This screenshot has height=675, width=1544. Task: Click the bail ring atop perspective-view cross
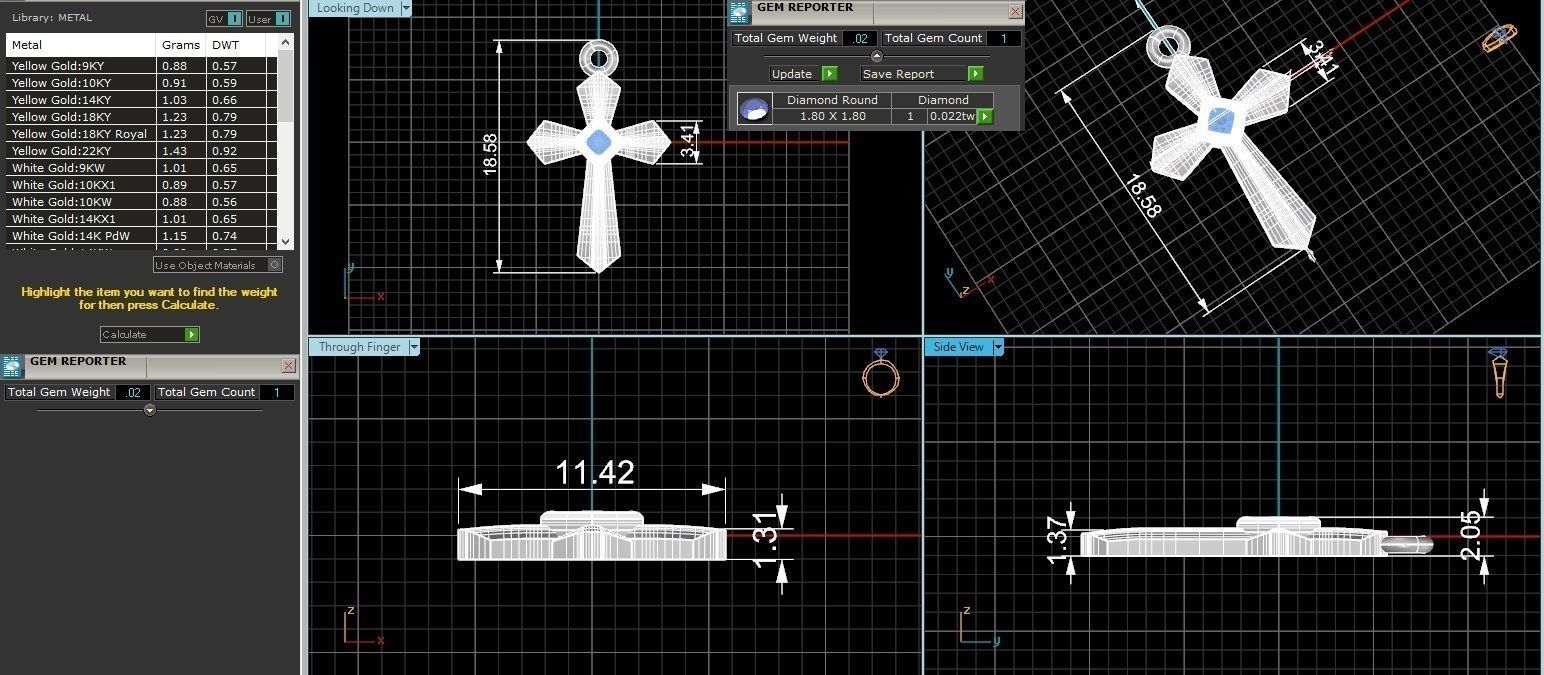click(x=1168, y=44)
